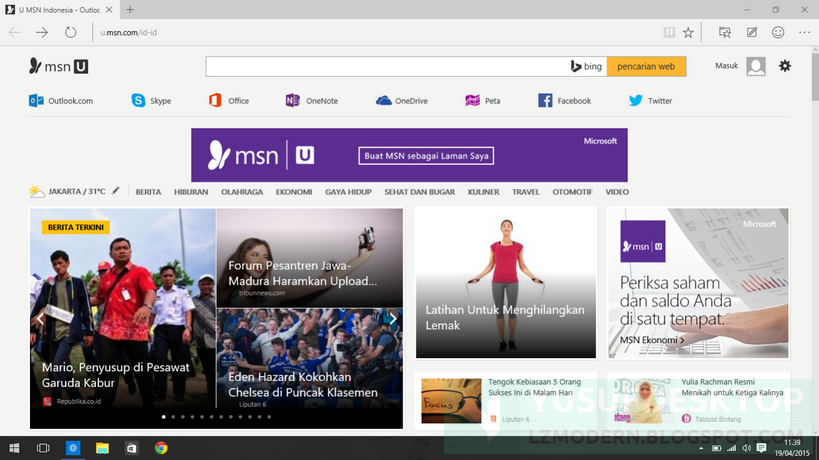The width and height of the screenshot is (819, 460).
Task: Open Facebook shortcut
Action: 565,101
